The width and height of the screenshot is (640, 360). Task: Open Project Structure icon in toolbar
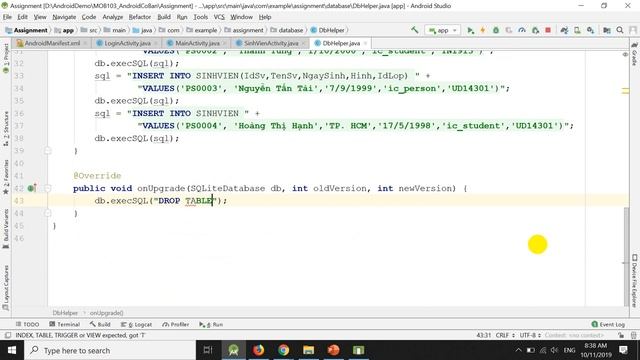[x=607, y=30]
